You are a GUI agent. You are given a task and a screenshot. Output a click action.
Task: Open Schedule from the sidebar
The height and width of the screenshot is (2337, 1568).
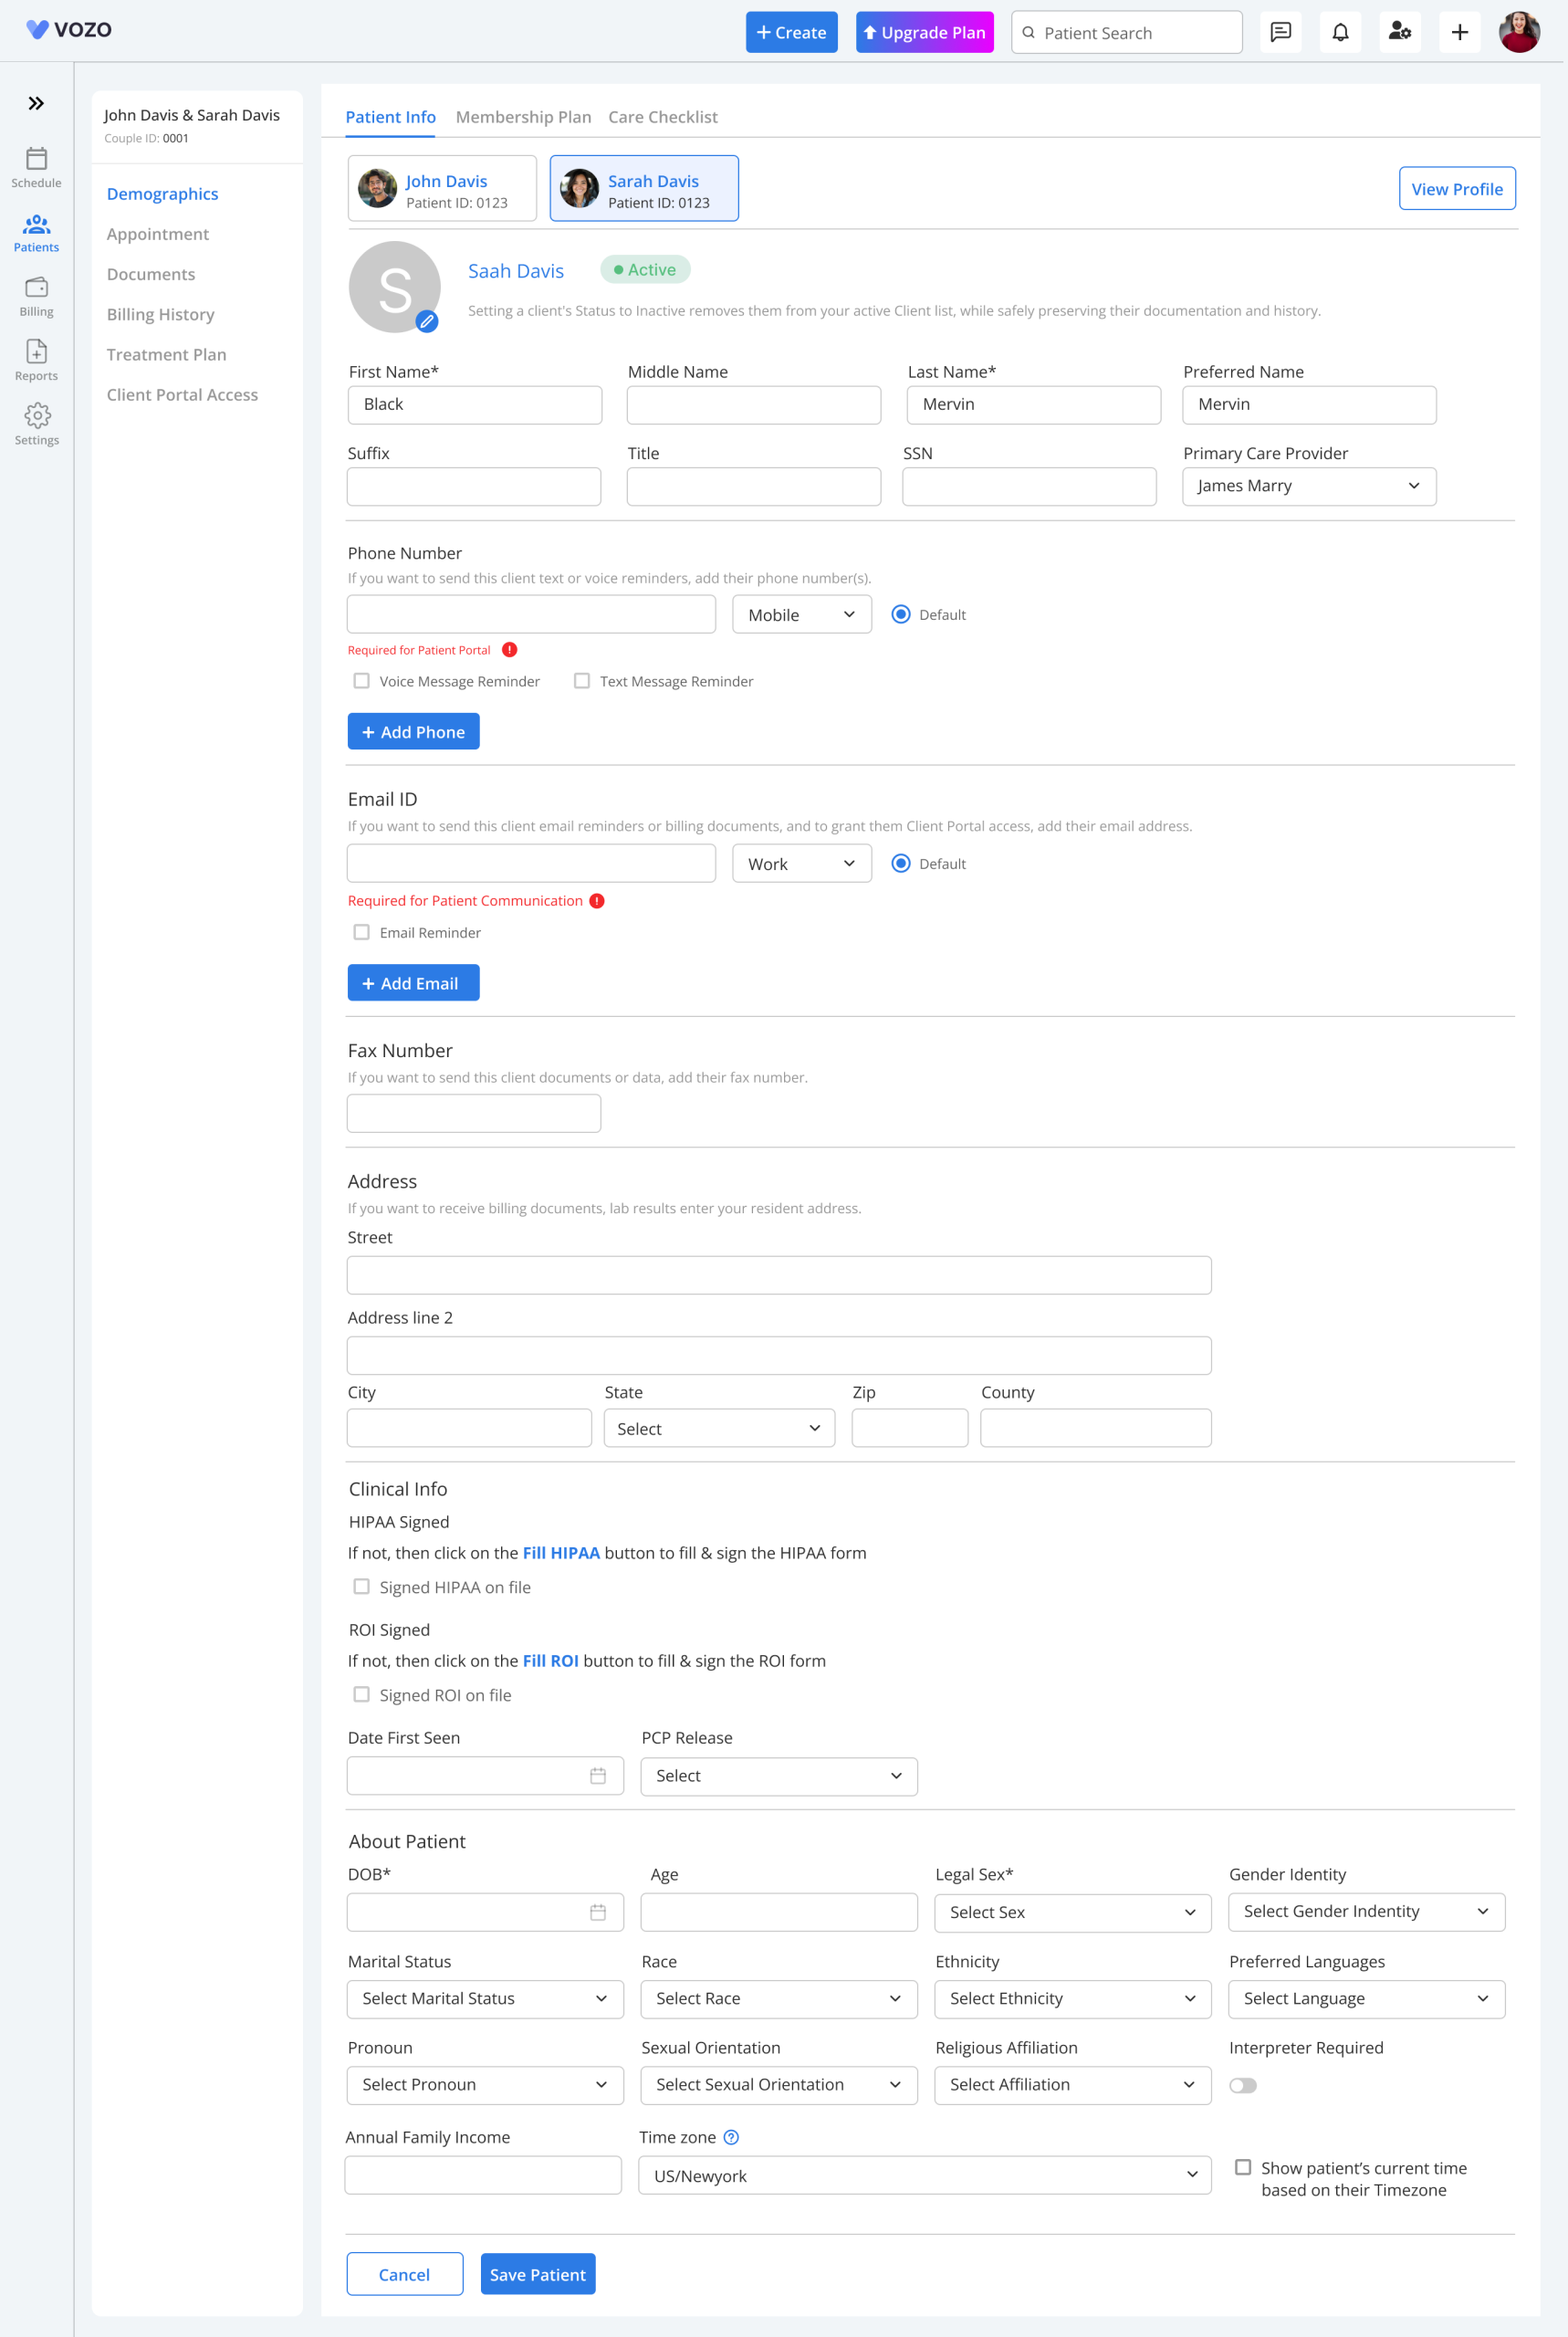click(36, 168)
